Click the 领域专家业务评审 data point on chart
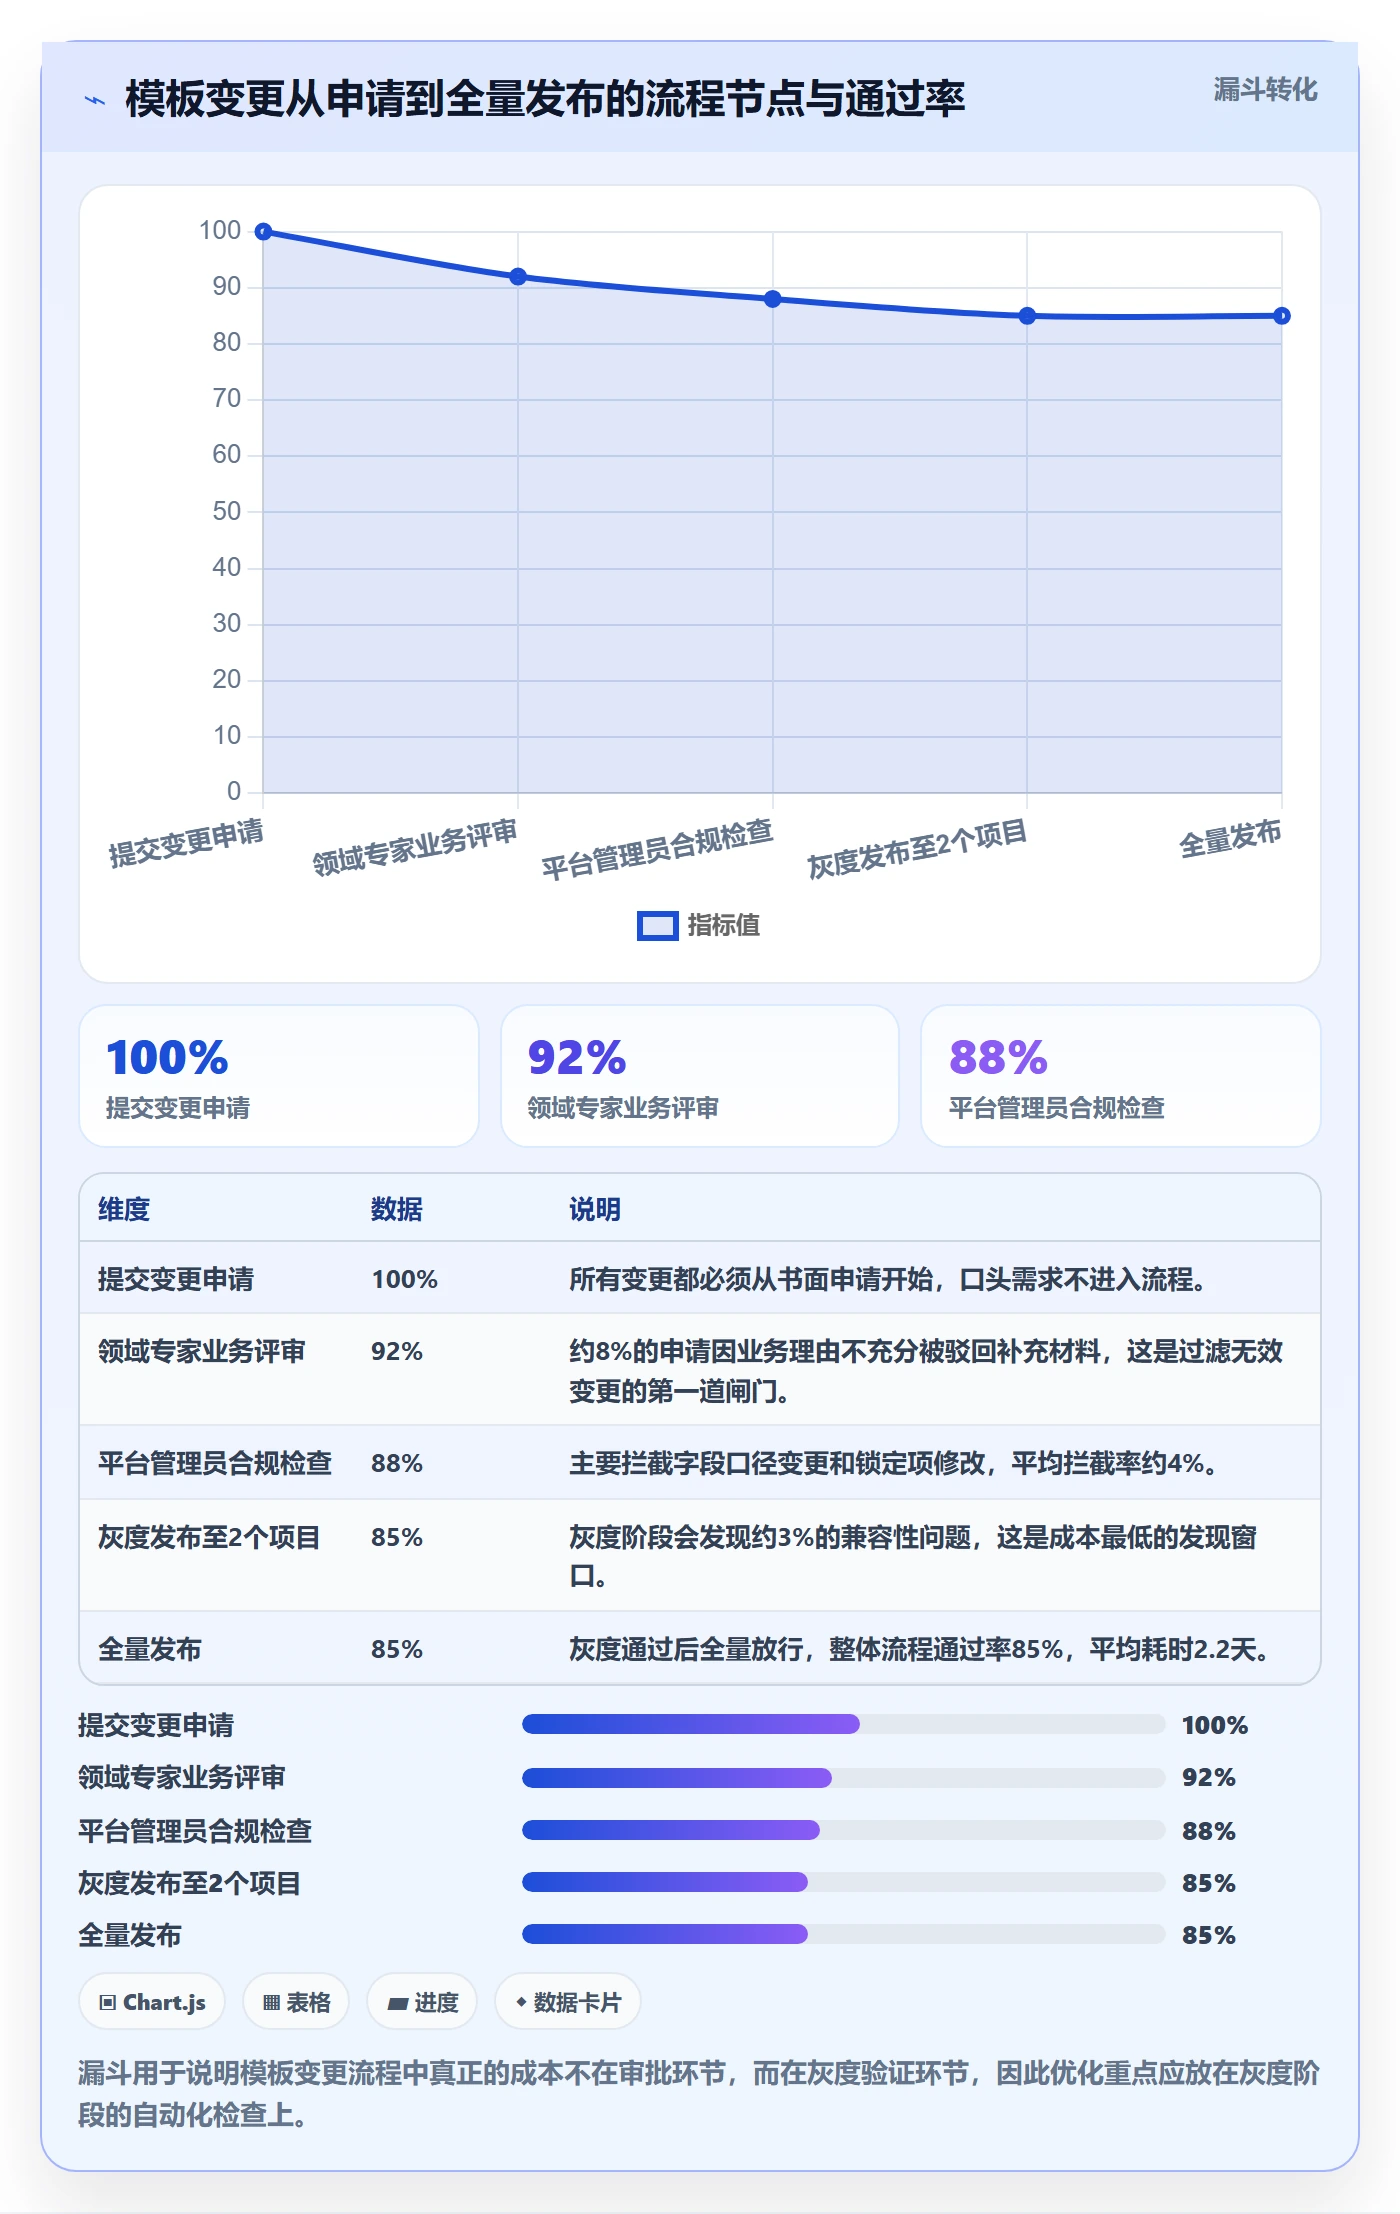This screenshot has height=2214, width=1400. (x=518, y=277)
